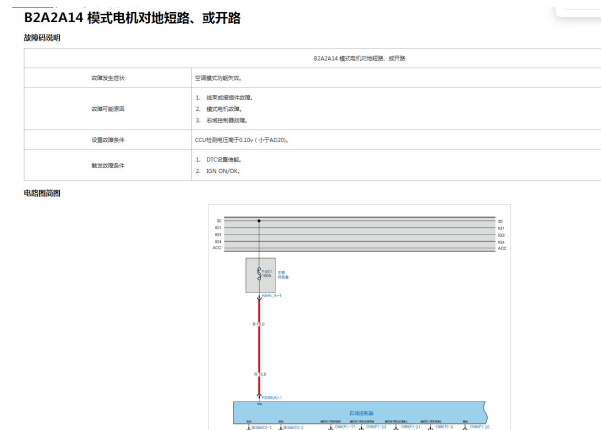This screenshot has width=601, height=430.
Task: Click the 触发故障条件 row label
Action: pyautogui.click(x=108, y=166)
